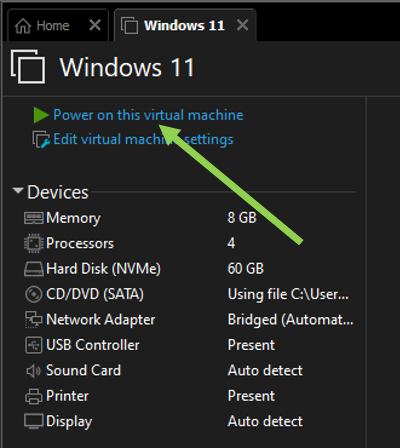Screen dimensions: 400x448
Task: Click the 8 GB memory value
Action: coord(242,218)
